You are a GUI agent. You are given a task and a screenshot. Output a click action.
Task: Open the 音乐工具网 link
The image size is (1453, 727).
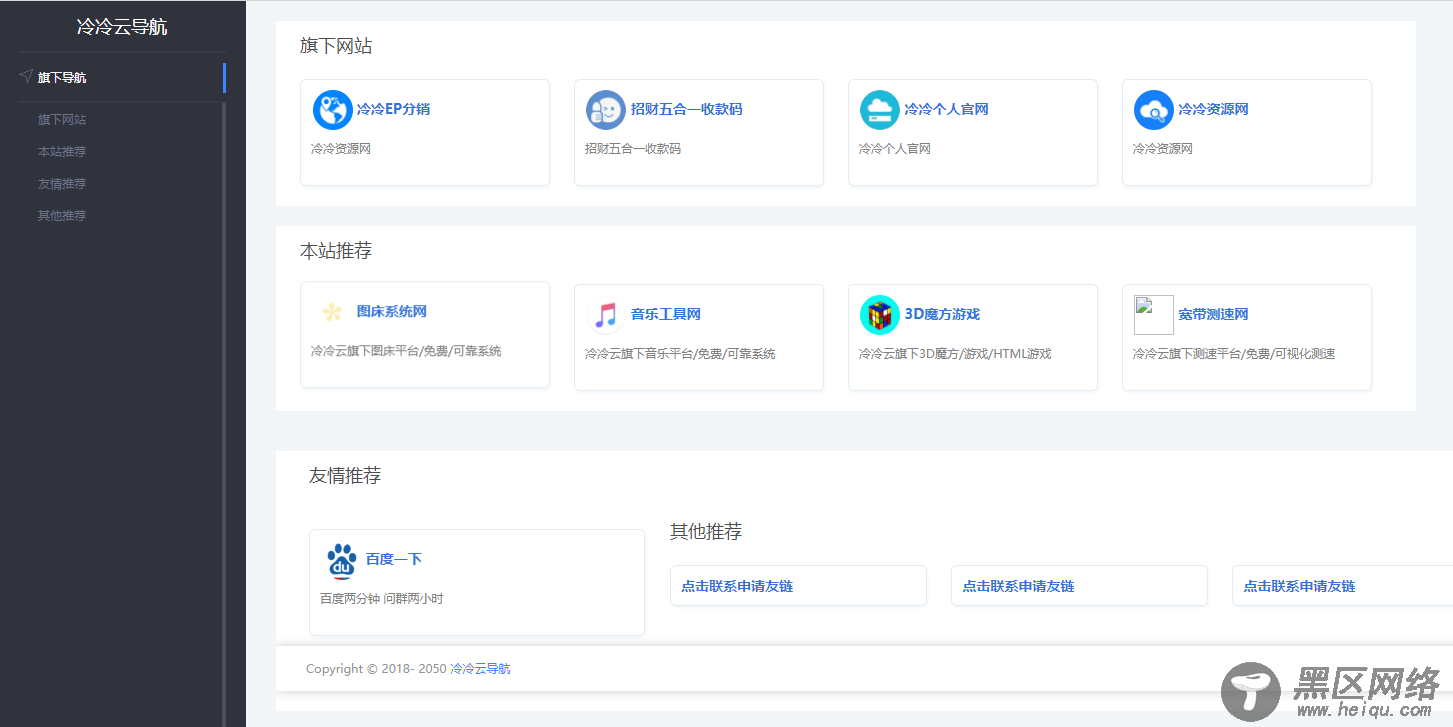tap(666, 314)
